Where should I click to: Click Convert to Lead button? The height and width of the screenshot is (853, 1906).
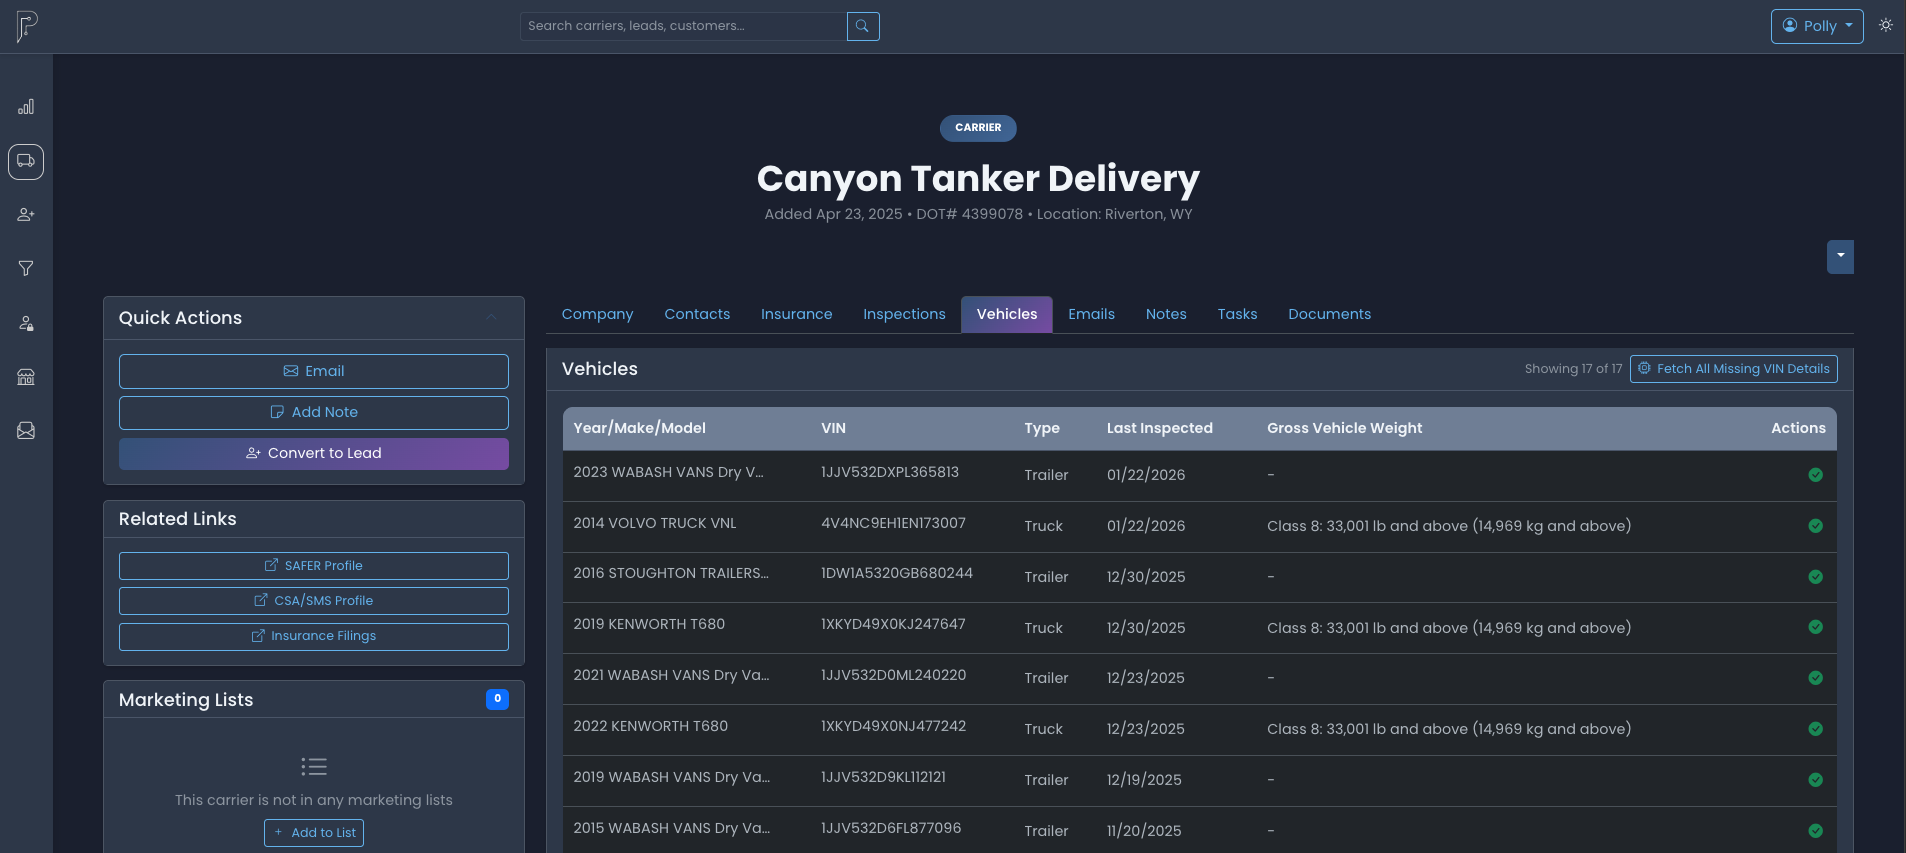click(x=313, y=453)
